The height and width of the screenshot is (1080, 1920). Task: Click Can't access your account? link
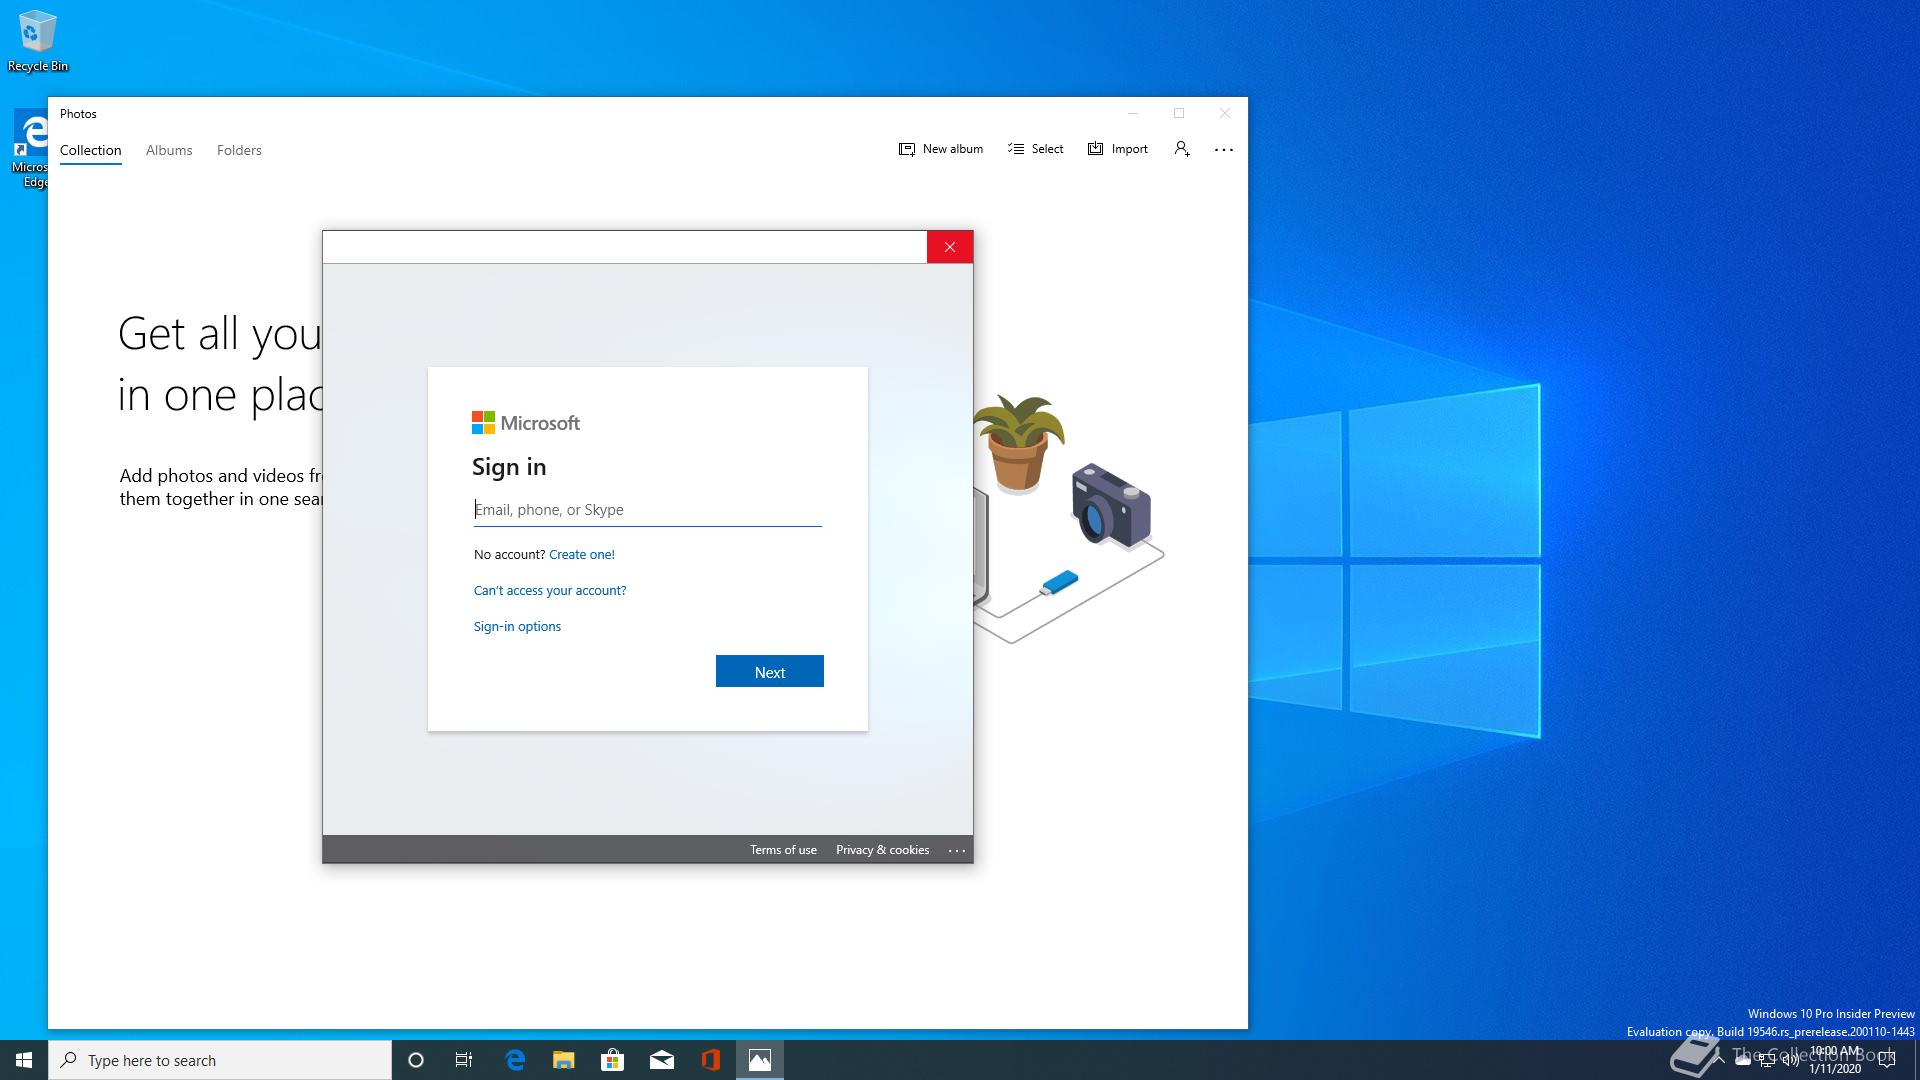[x=550, y=590]
